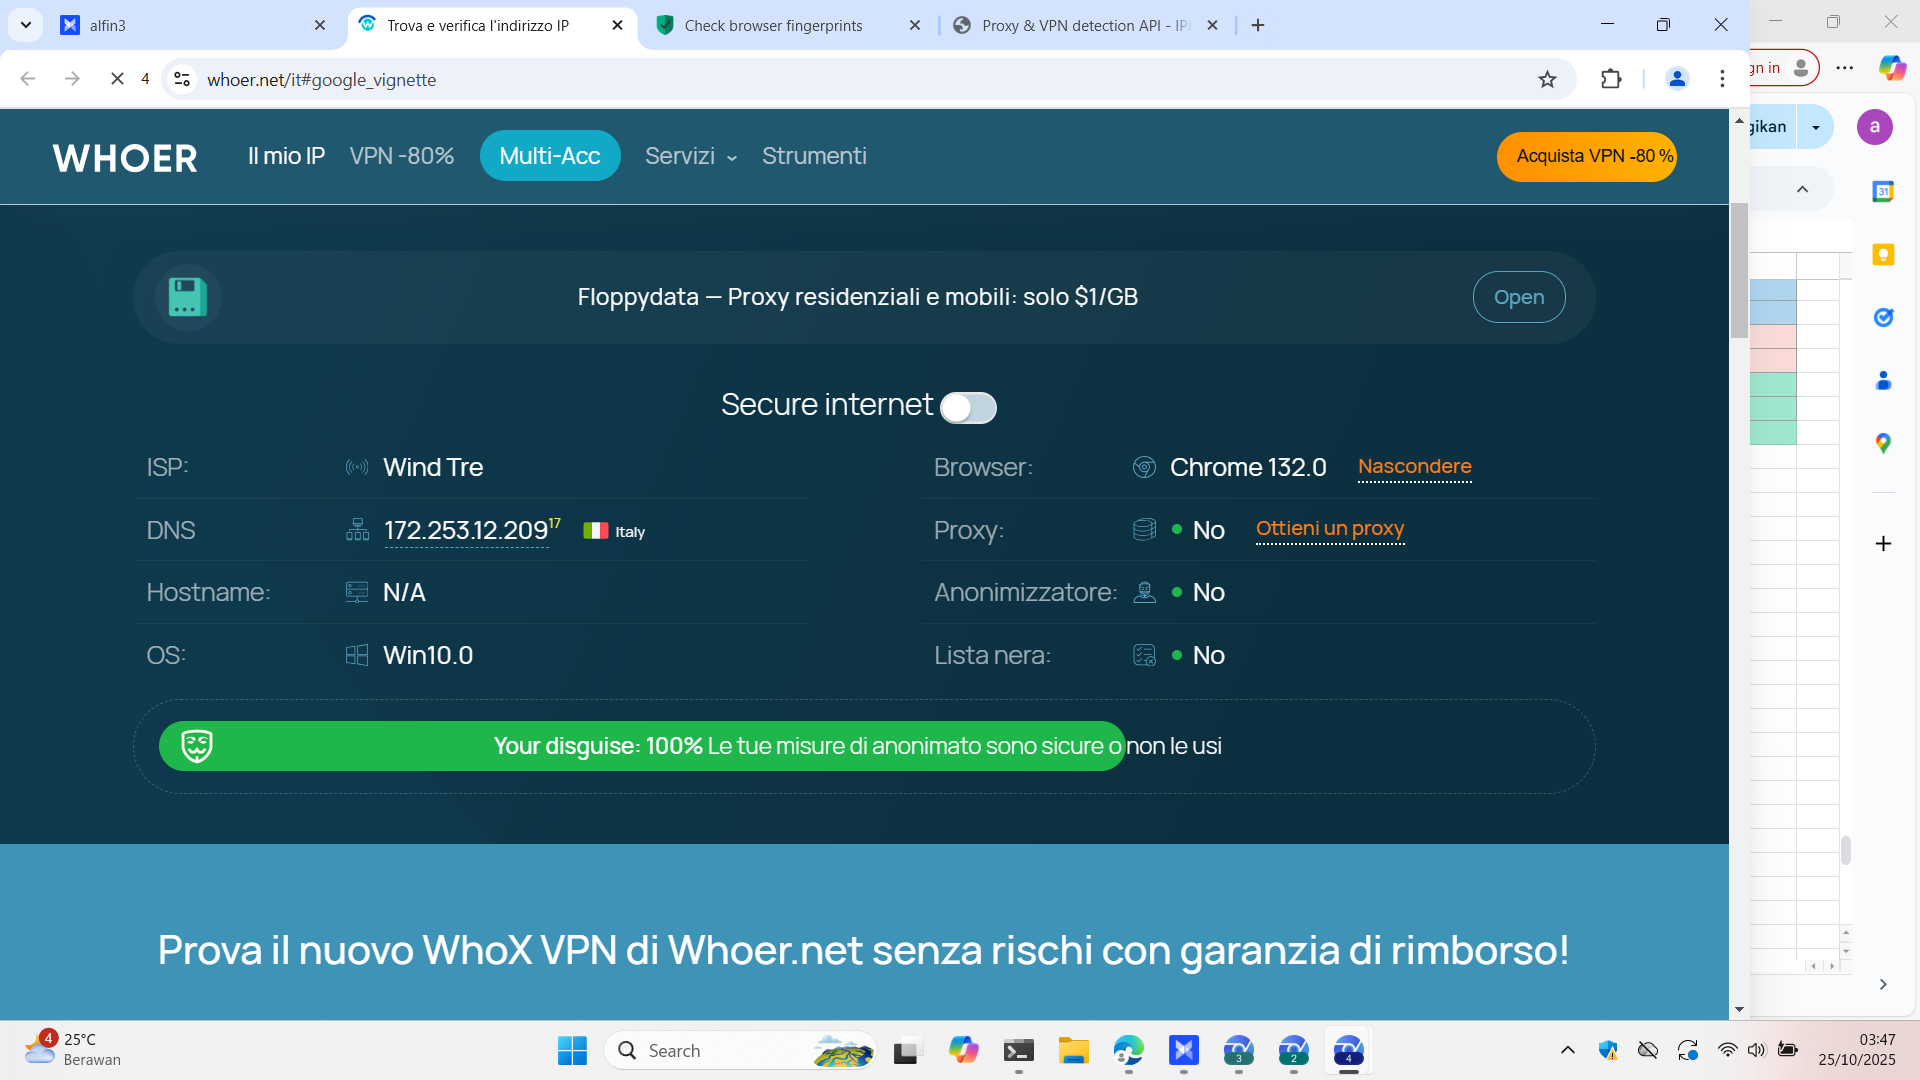Click the Floppydata proxy banner text
This screenshot has width=1920, height=1080.
click(x=858, y=297)
